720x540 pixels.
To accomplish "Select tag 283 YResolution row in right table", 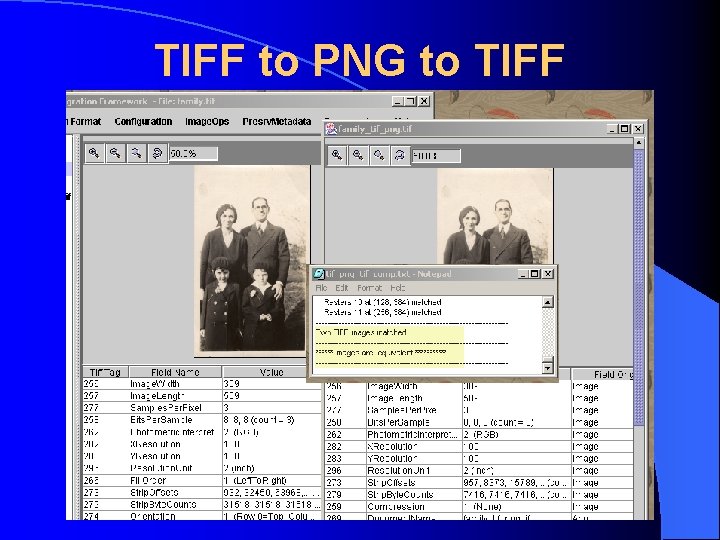I will (x=479, y=458).
